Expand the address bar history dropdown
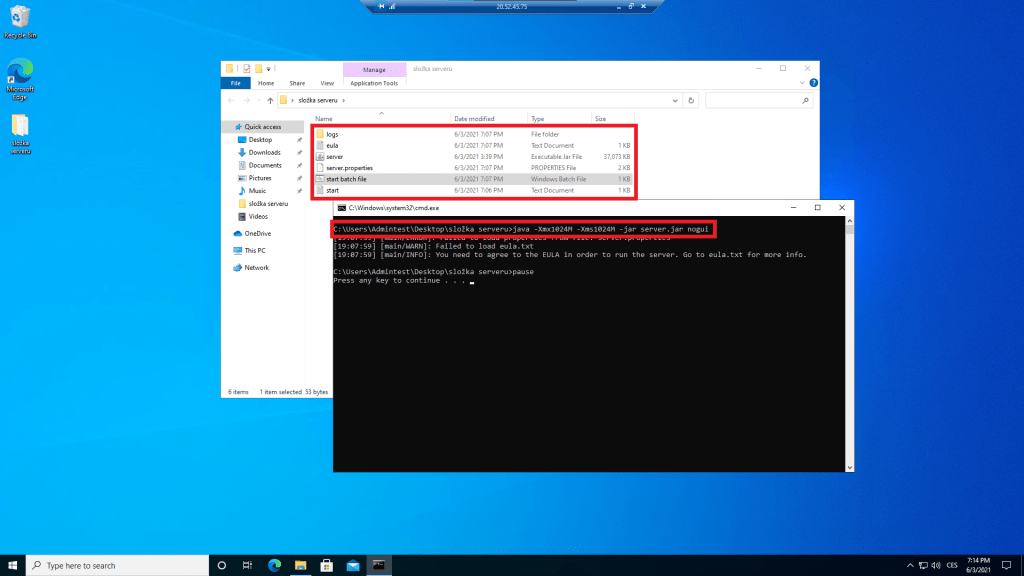 [672, 101]
